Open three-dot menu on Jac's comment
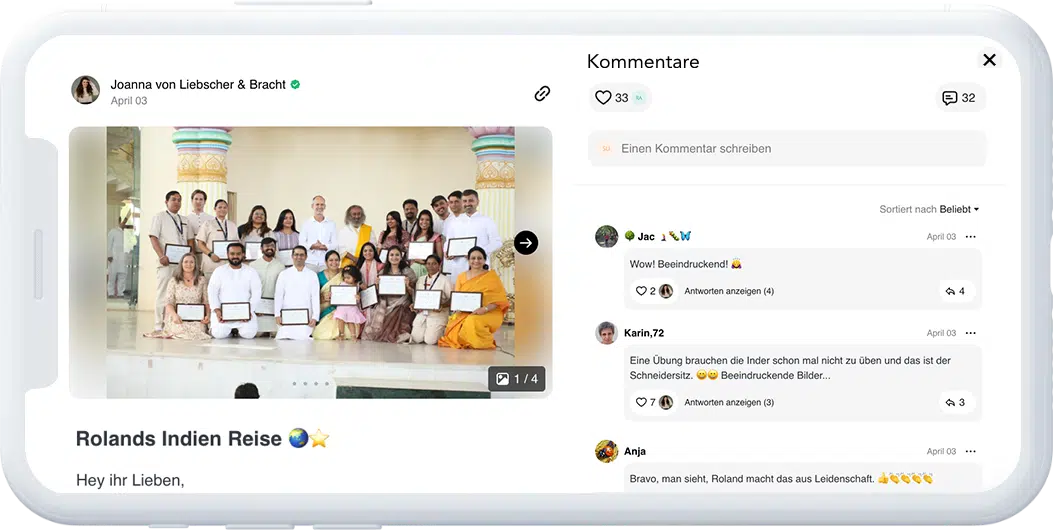The height and width of the screenshot is (530, 1053). point(970,237)
